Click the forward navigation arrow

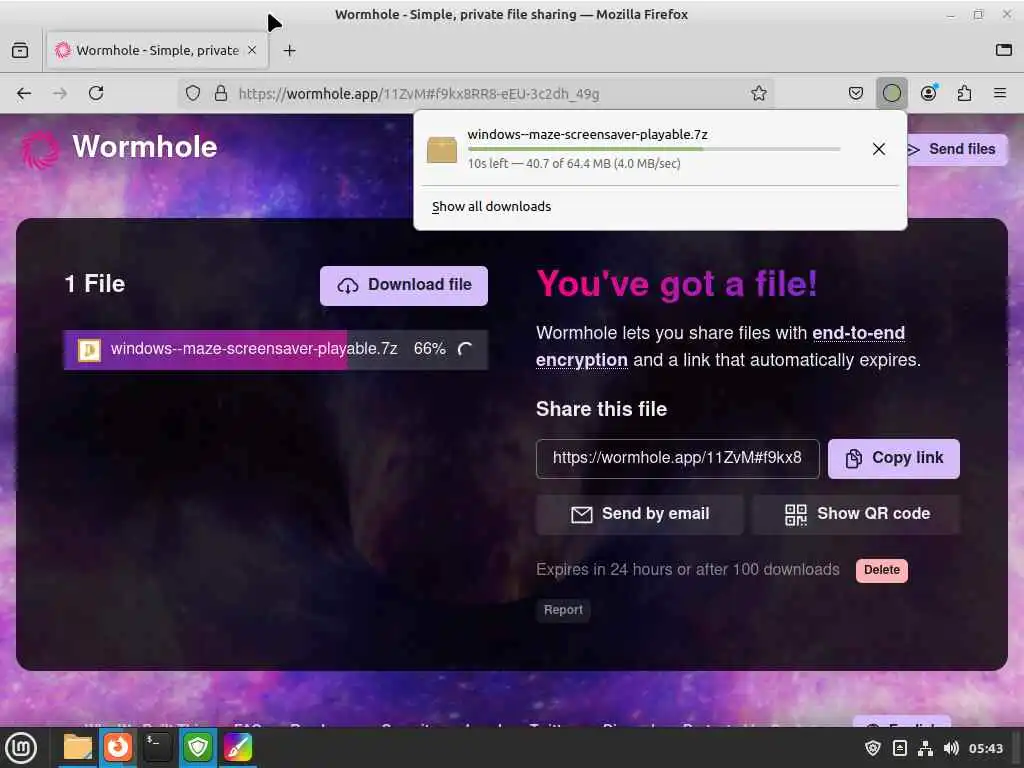click(60, 93)
